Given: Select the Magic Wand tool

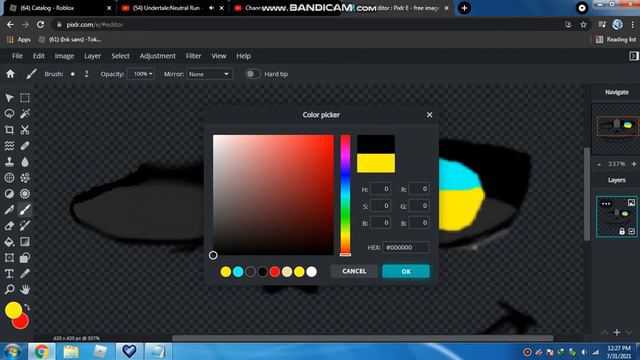Looking at the screenshot, I should 25,113.
